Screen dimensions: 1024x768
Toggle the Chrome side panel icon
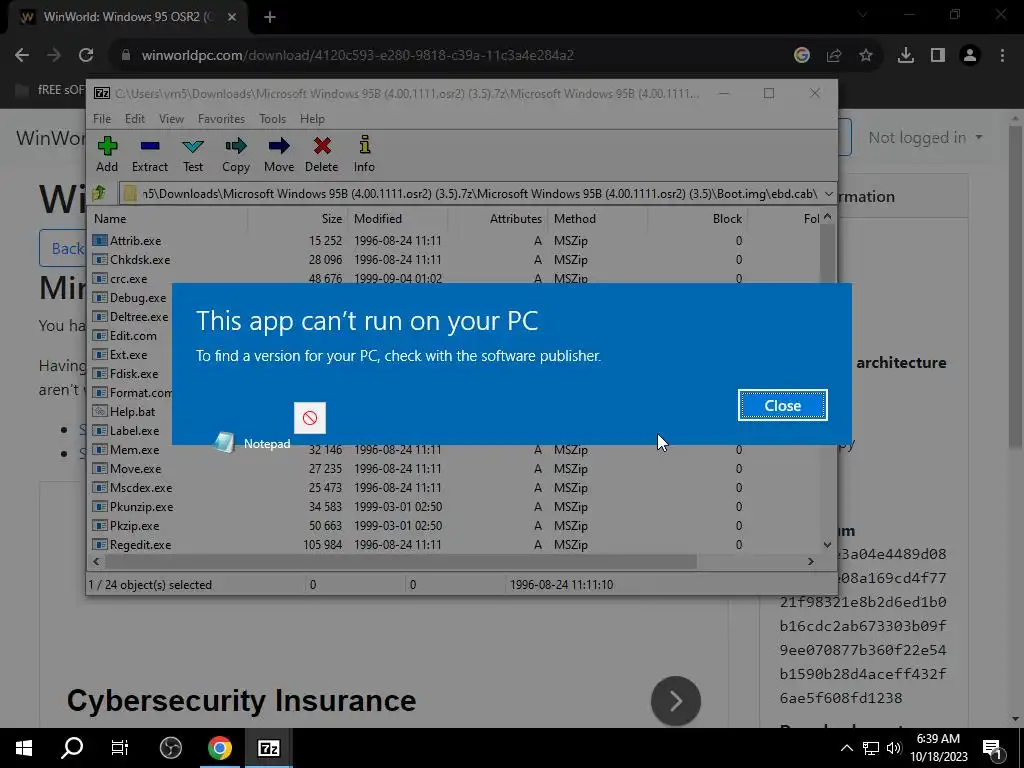click(938, 56)
